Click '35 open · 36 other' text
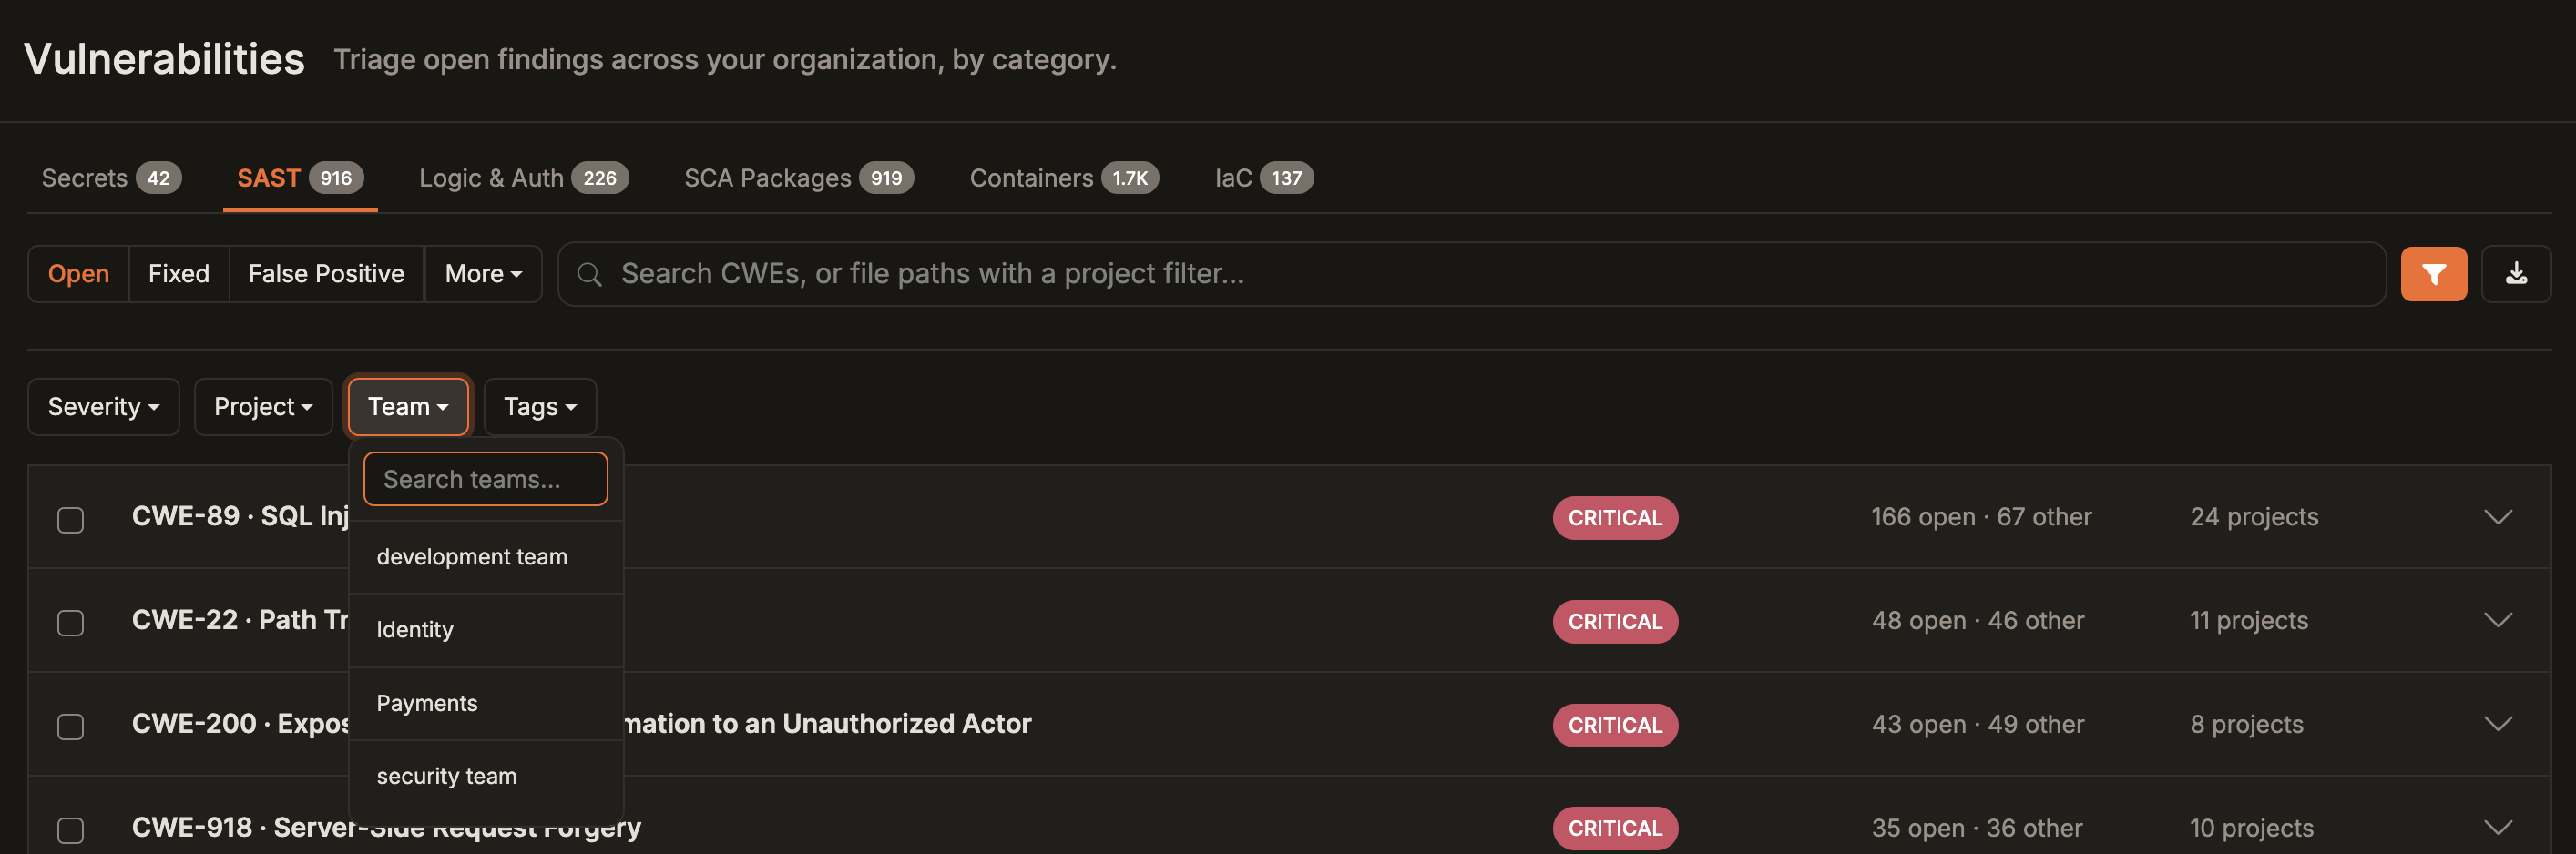Viewport: 2576px width, 854px height. click(1977, 828)
